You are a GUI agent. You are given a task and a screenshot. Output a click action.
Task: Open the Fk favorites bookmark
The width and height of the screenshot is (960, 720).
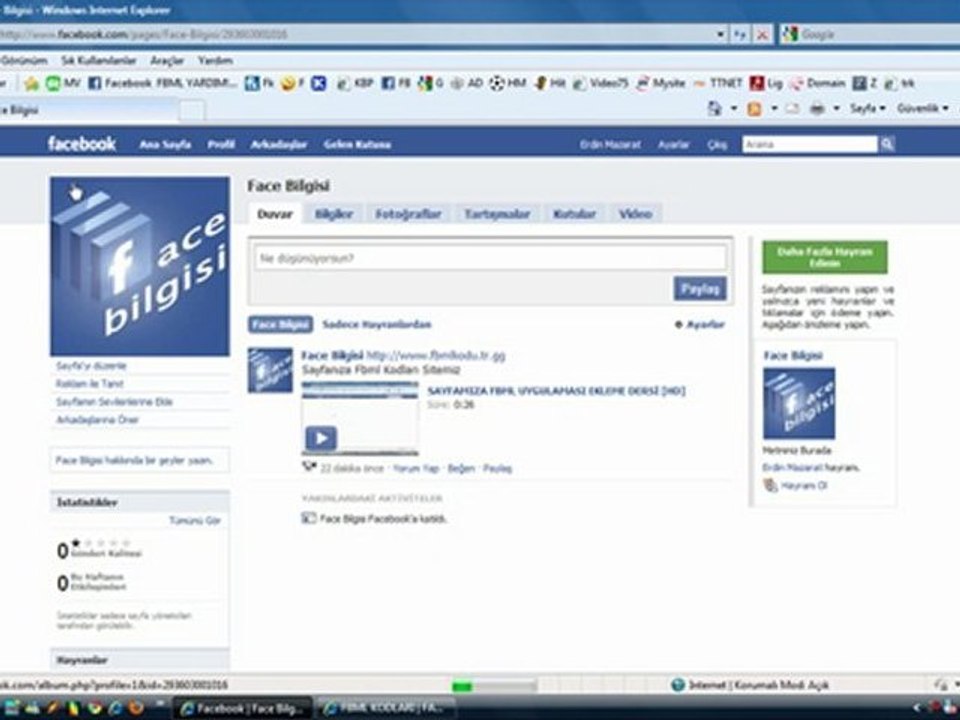259,83
